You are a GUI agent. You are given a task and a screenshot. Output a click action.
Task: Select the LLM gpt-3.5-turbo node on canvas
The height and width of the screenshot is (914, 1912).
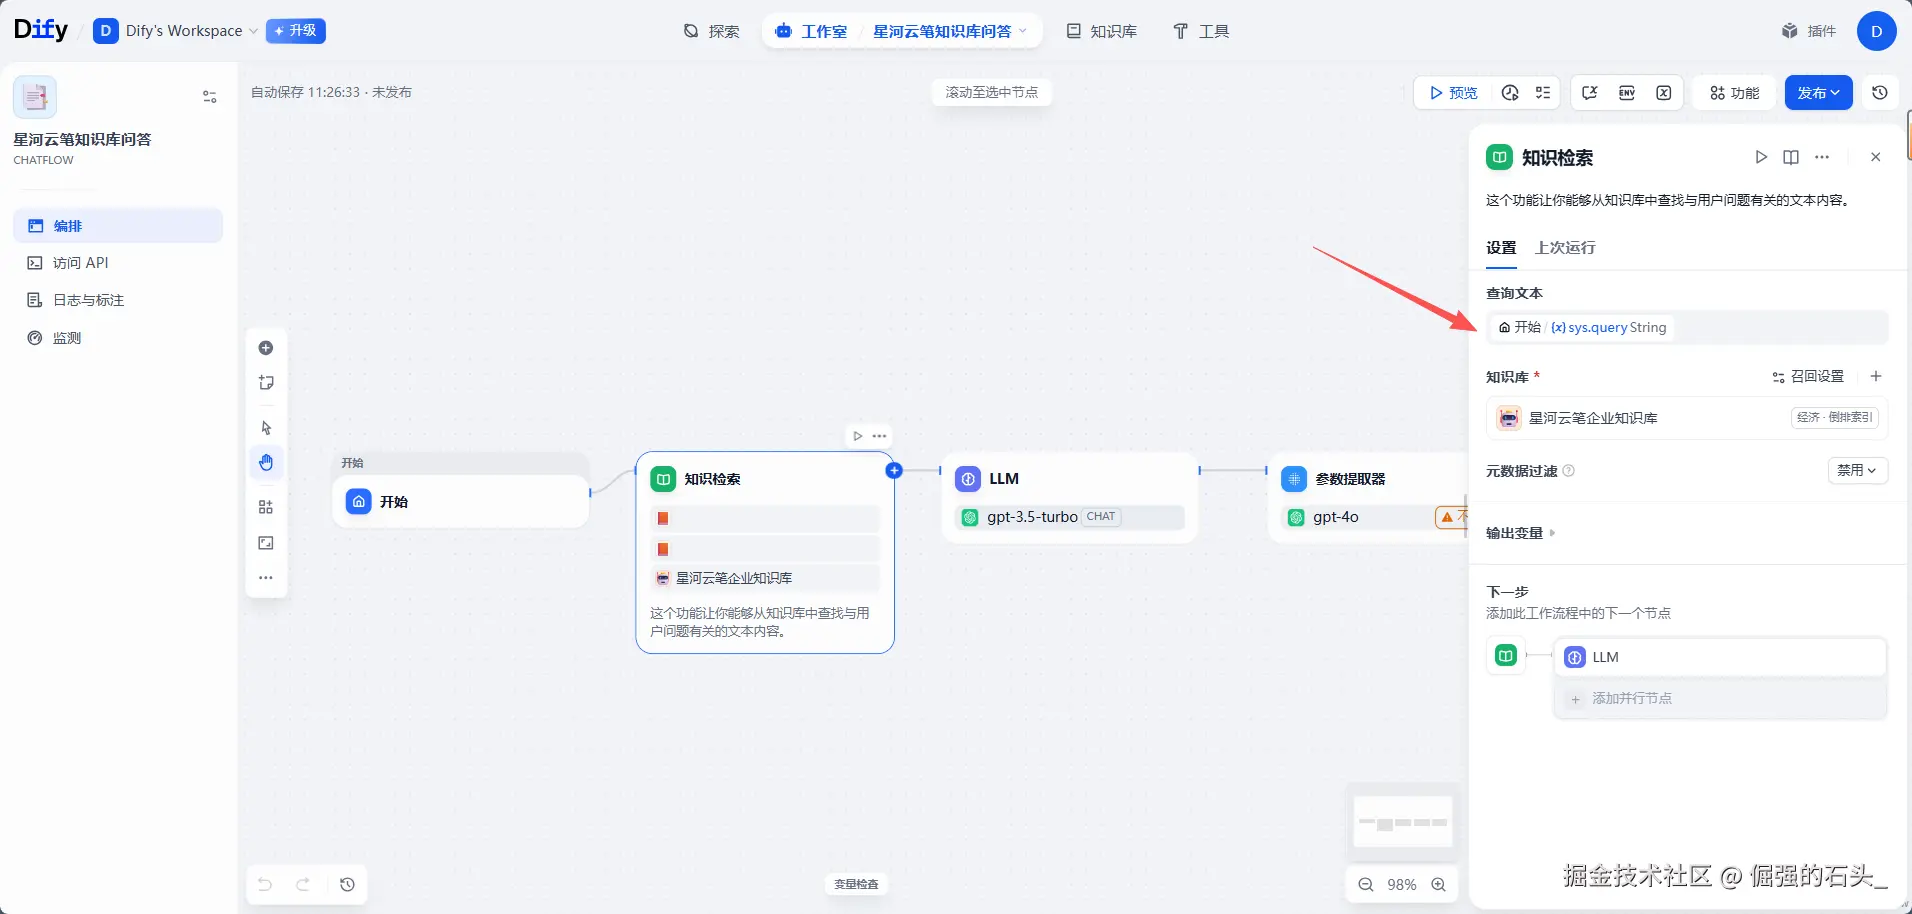[x=1069, y=497]
